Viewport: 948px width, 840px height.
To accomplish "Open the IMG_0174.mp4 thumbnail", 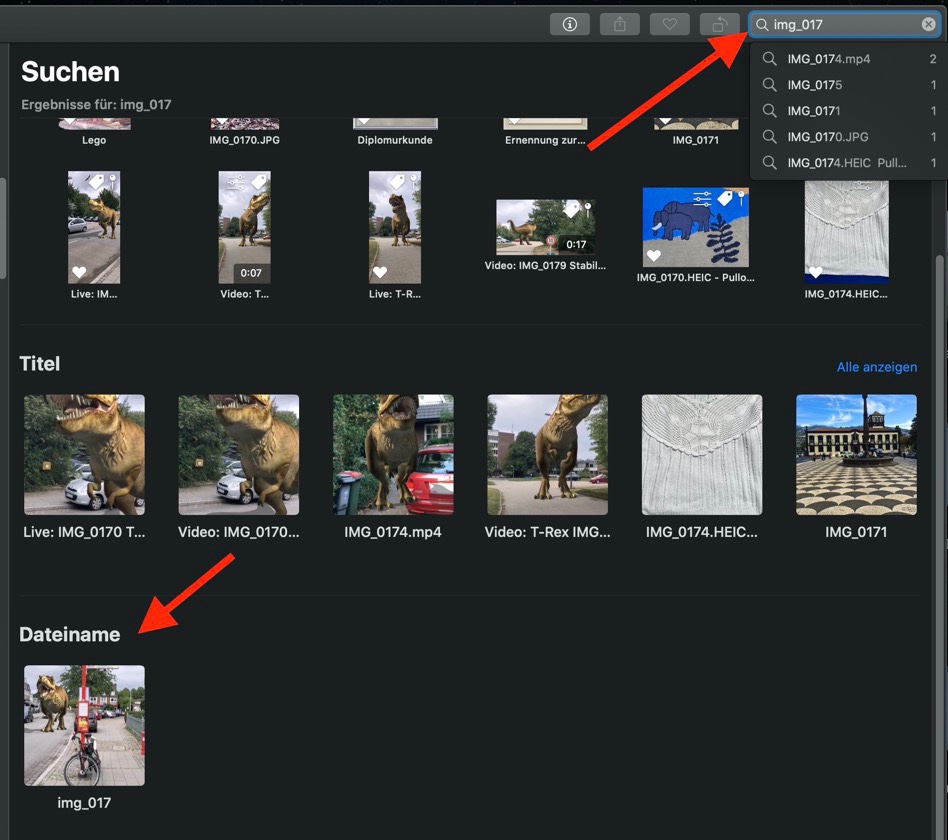I will pyautogui.click(x=393, y=455).
